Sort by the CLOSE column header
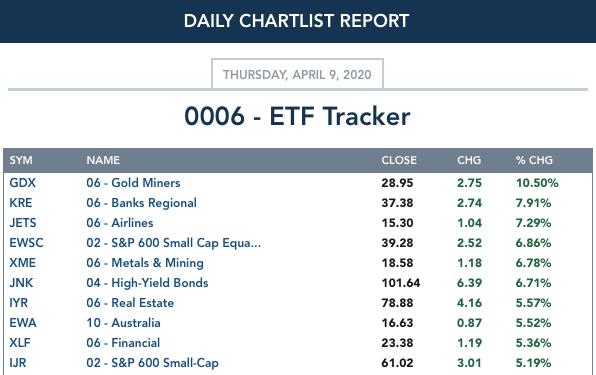This screenshot has width=596, height=375. coord(399,160)
